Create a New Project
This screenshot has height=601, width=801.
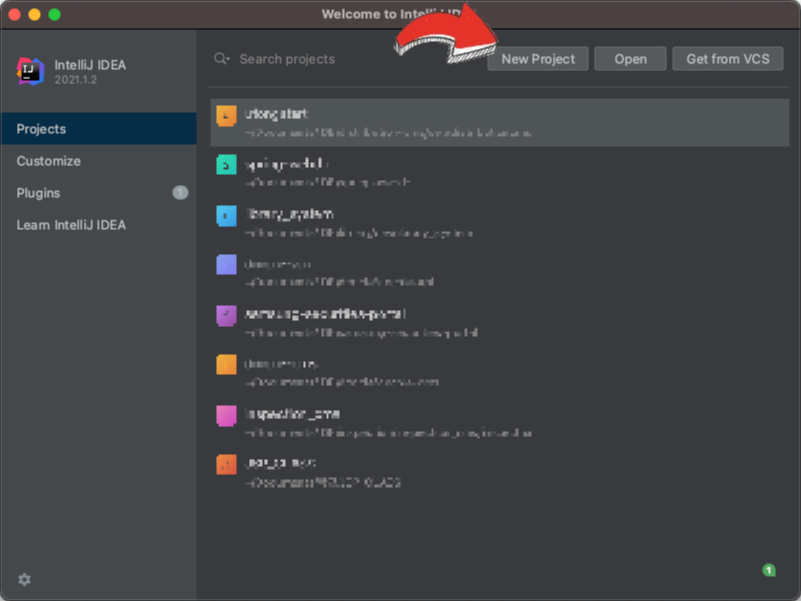point(538,59)
